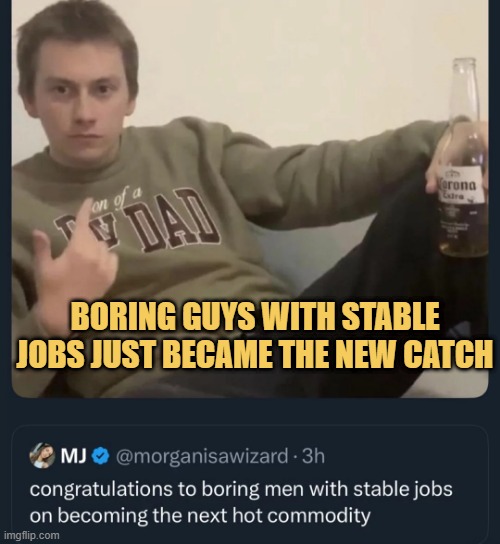Click the 'BORING GUYS WITH STABLE' caption line
This screenshot has height=544, width=500.
257,317
